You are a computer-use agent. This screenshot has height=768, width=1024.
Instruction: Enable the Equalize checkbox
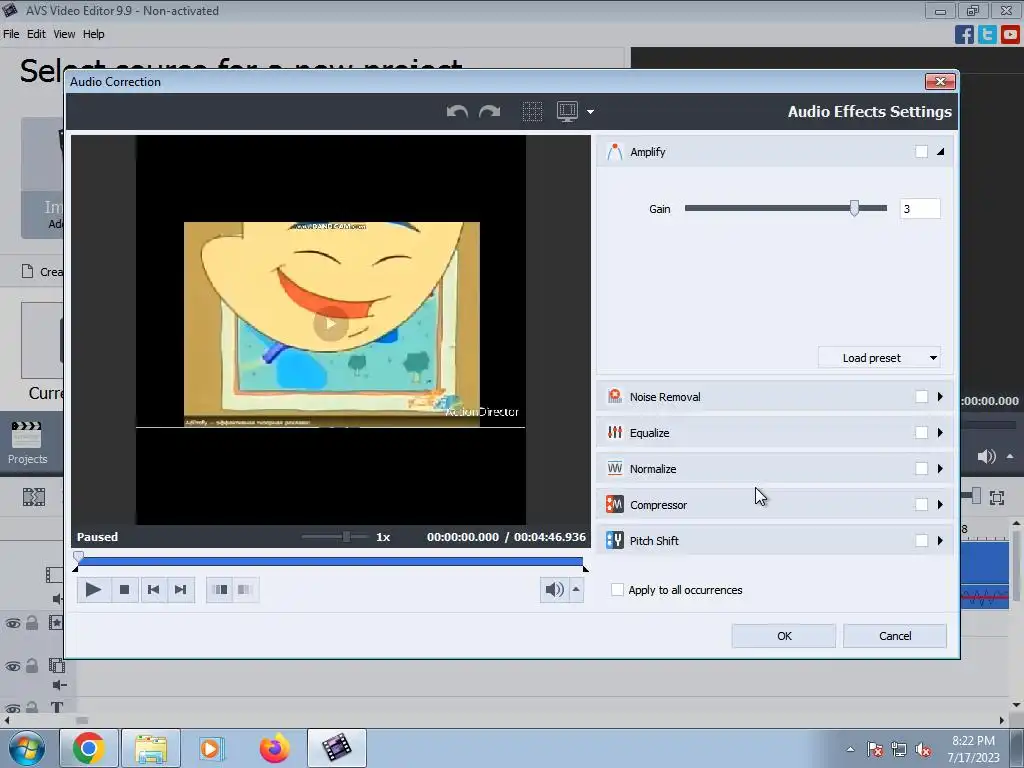pyautogui.click(x=921, y=432)
